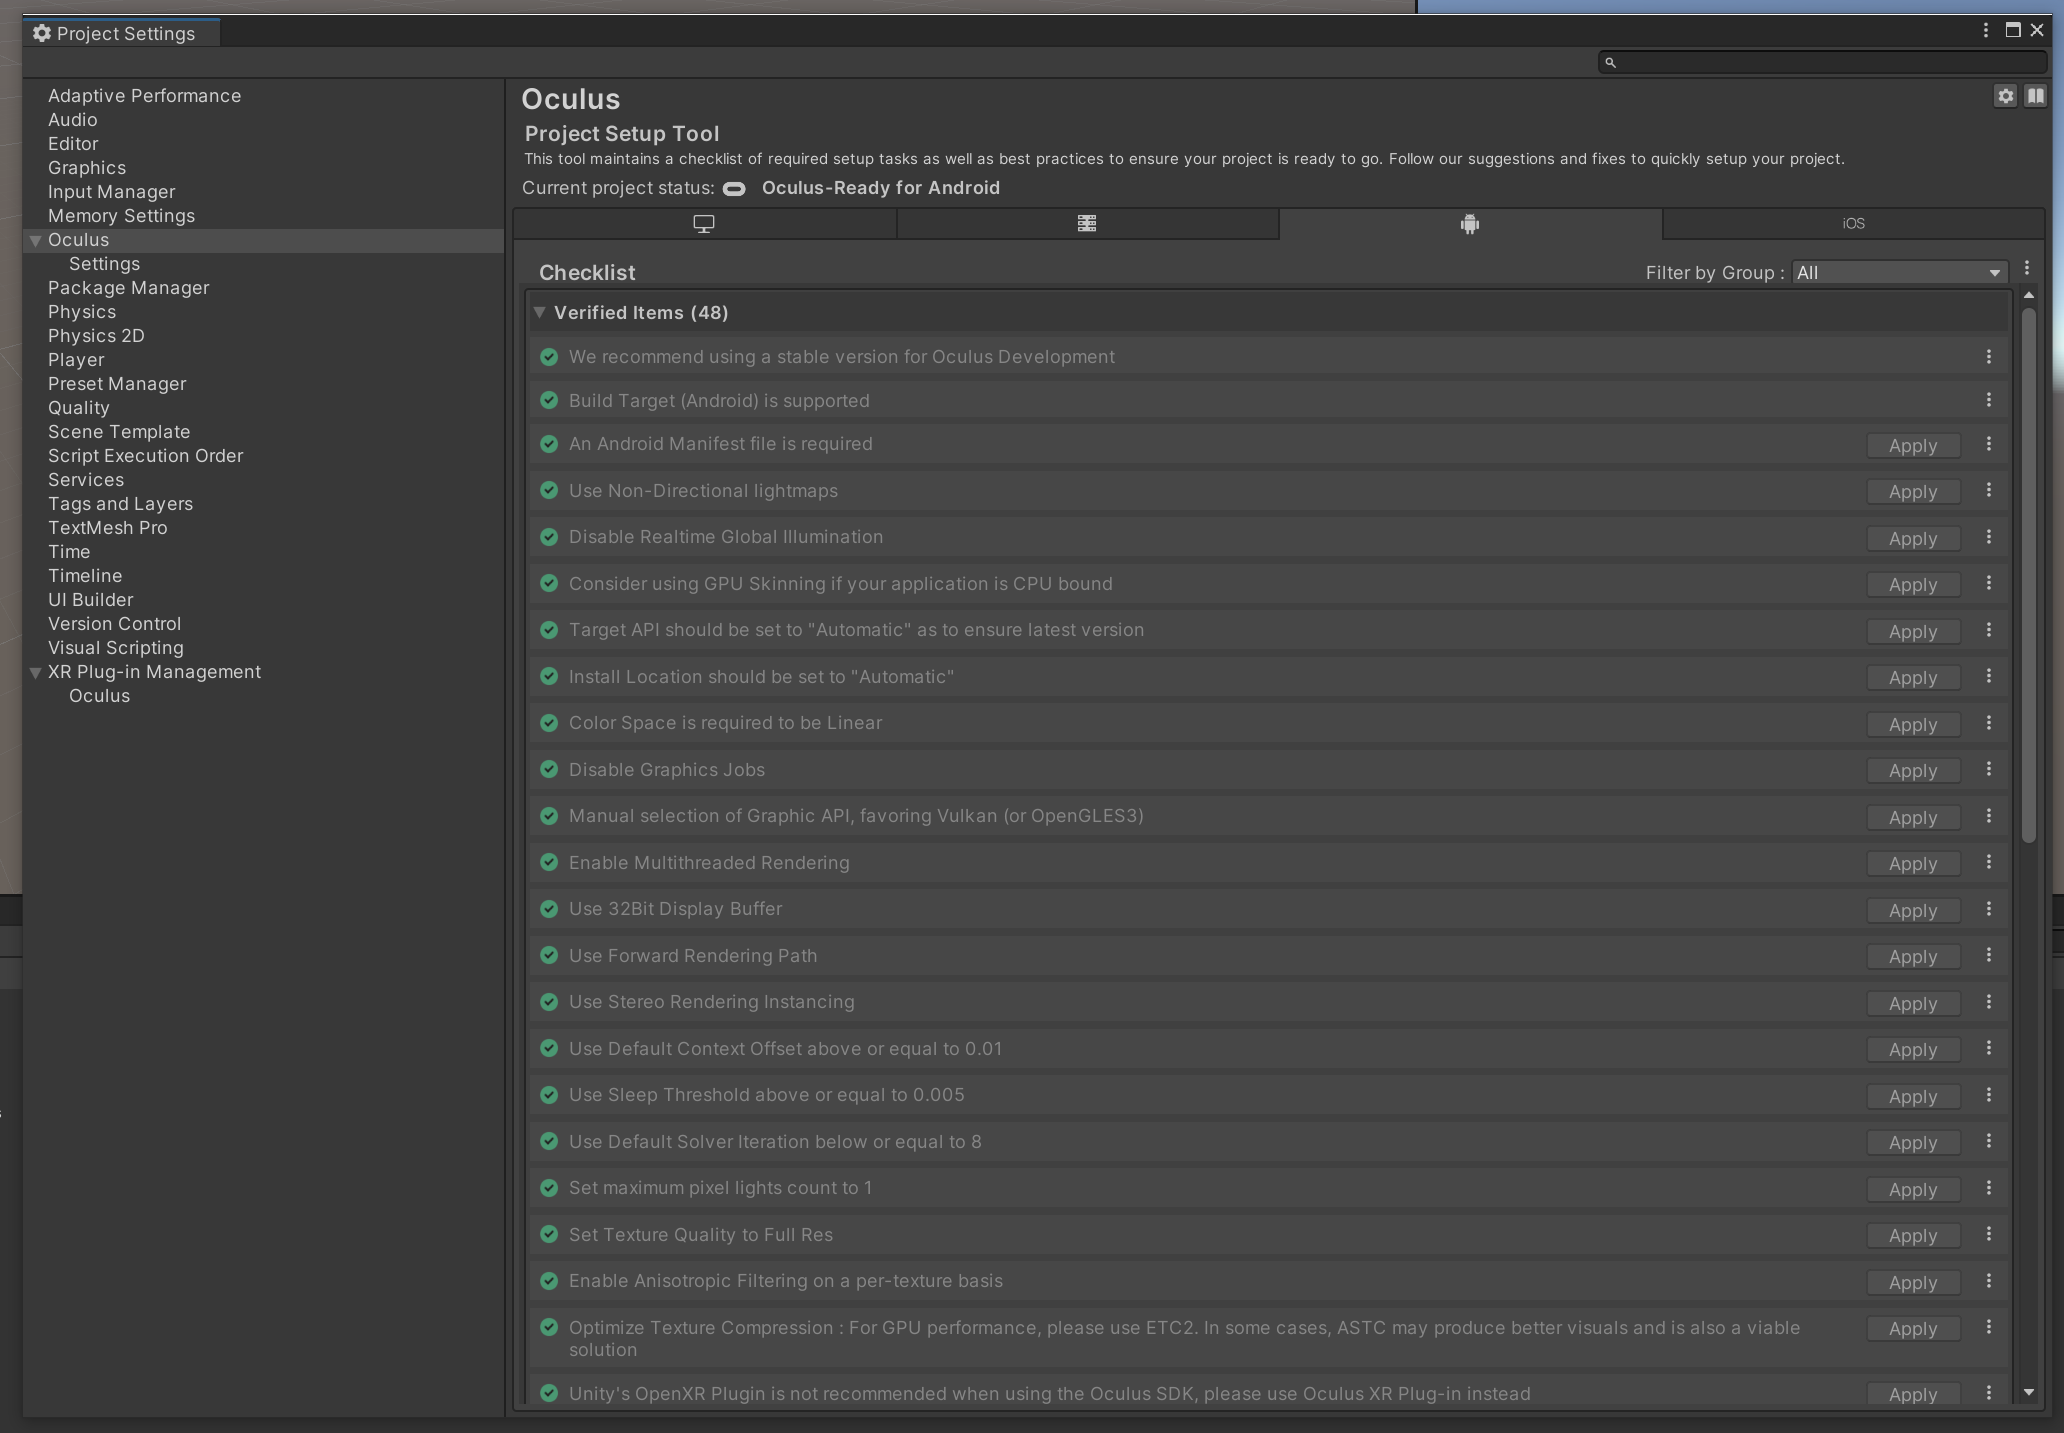Click green check for Color Space Linear
Viewport: 2064px width, 1433px height.
tap(549, 723)
